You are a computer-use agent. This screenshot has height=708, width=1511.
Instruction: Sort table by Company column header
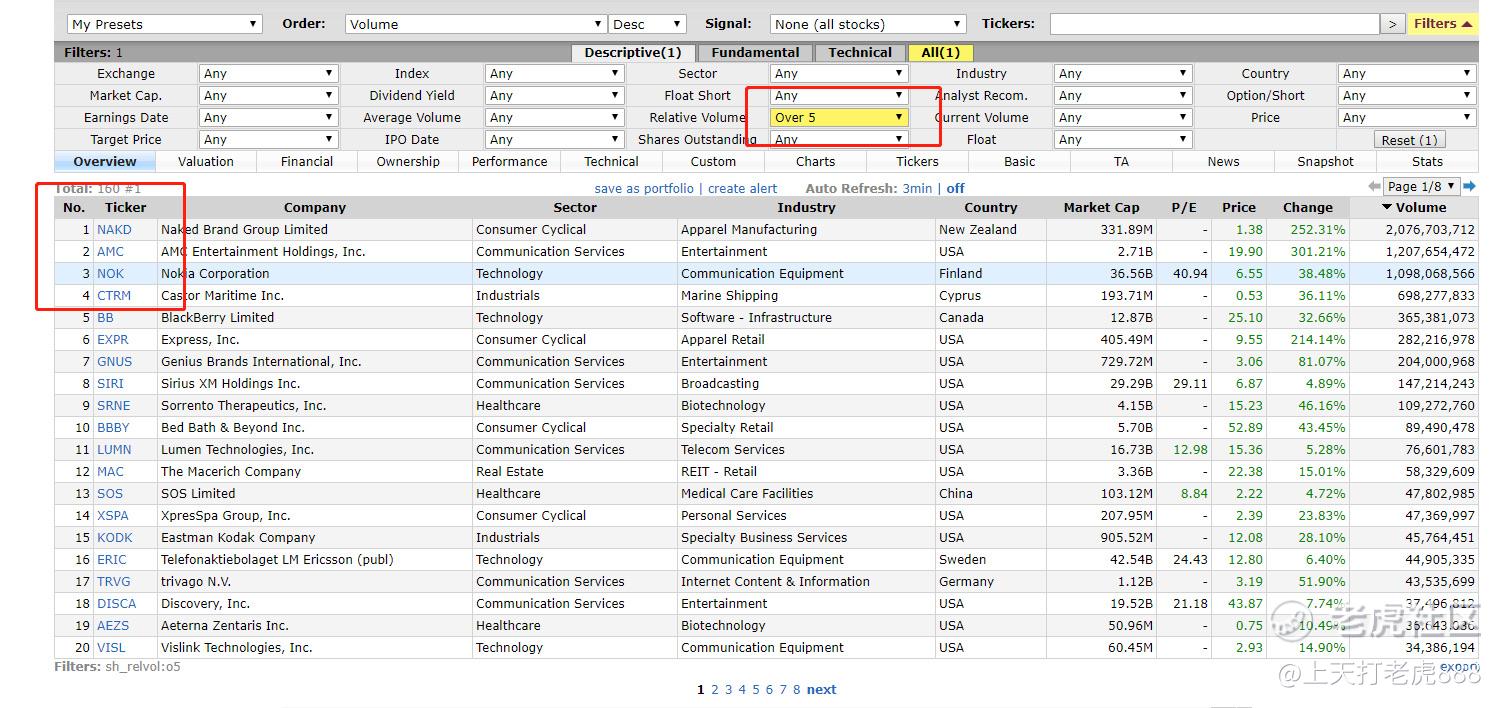(315, 207)
